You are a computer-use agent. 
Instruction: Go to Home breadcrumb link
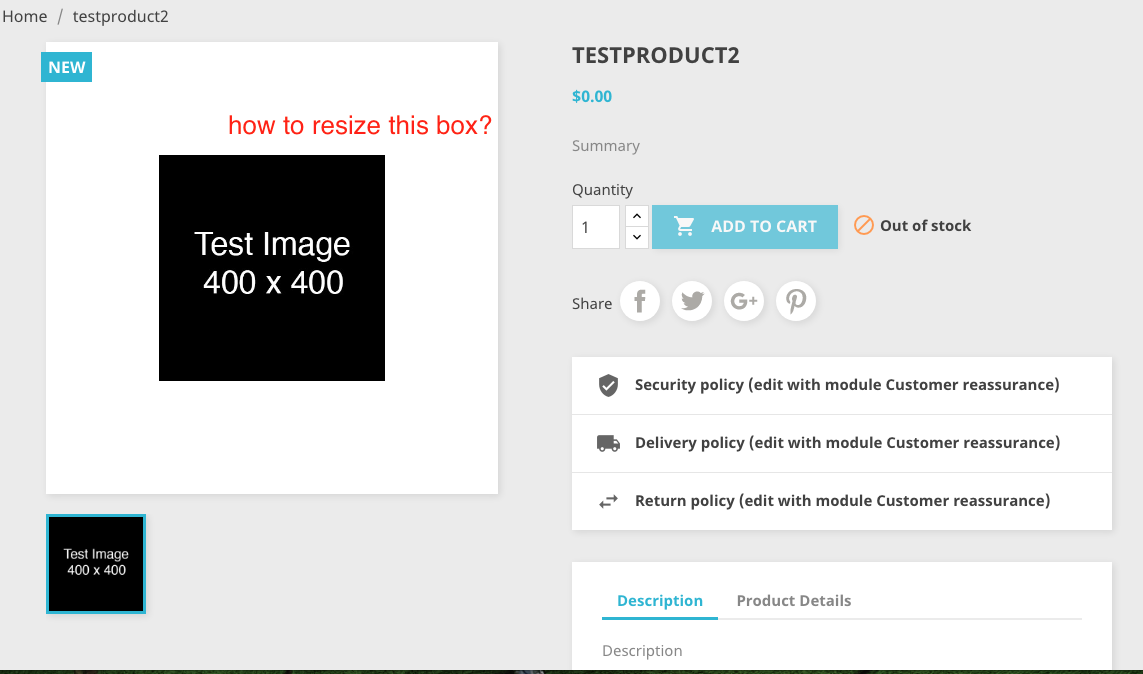[25, 16]
